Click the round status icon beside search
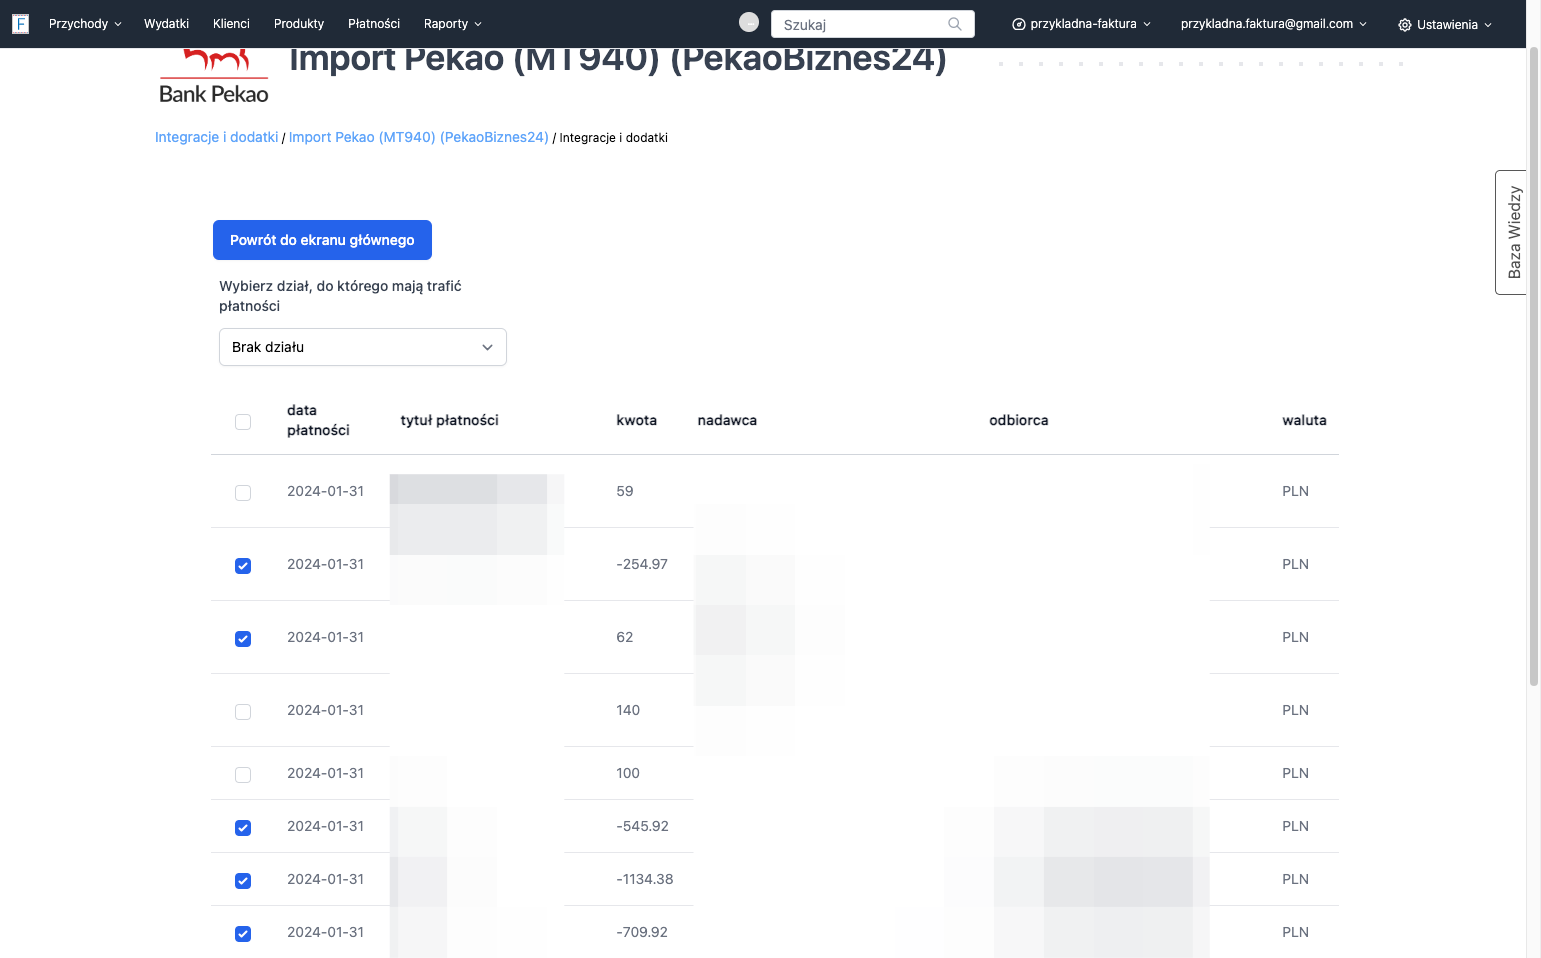 [749, 22]
